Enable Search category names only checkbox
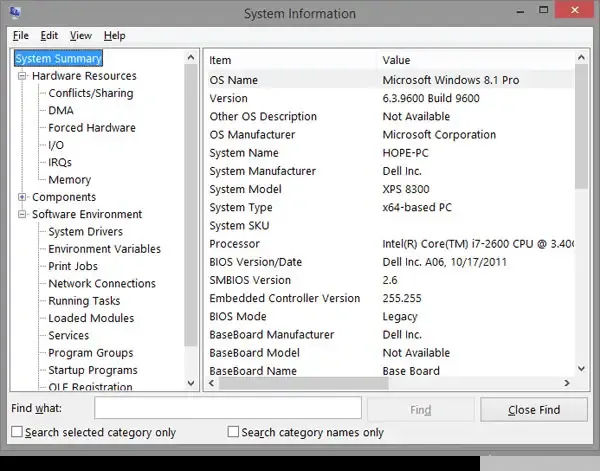This screenshot has height=471, width=600. coord(233,432)
